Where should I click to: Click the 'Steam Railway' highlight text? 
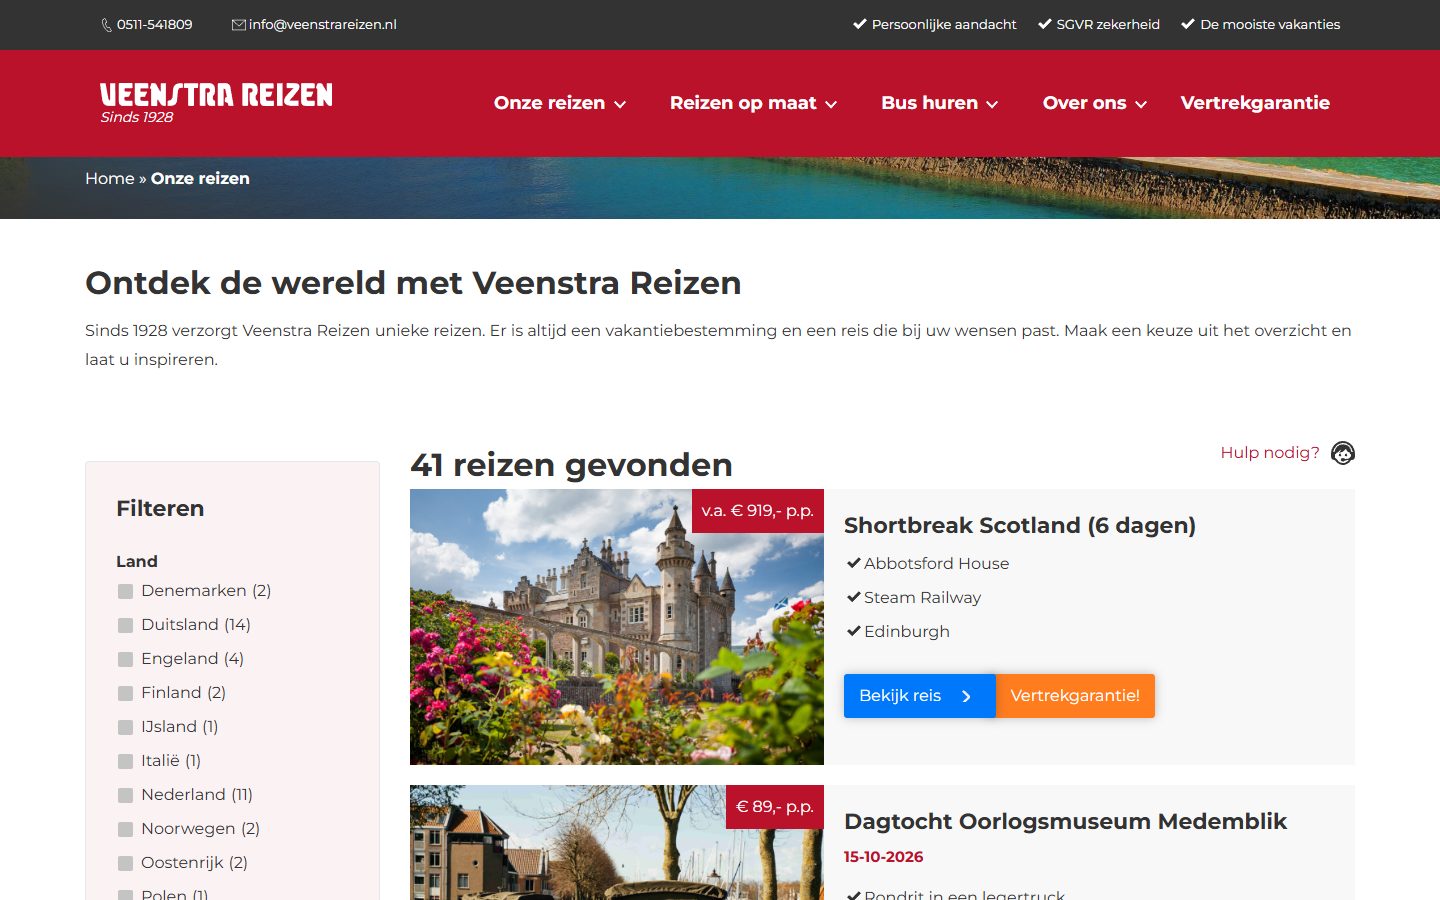(922, 598)
